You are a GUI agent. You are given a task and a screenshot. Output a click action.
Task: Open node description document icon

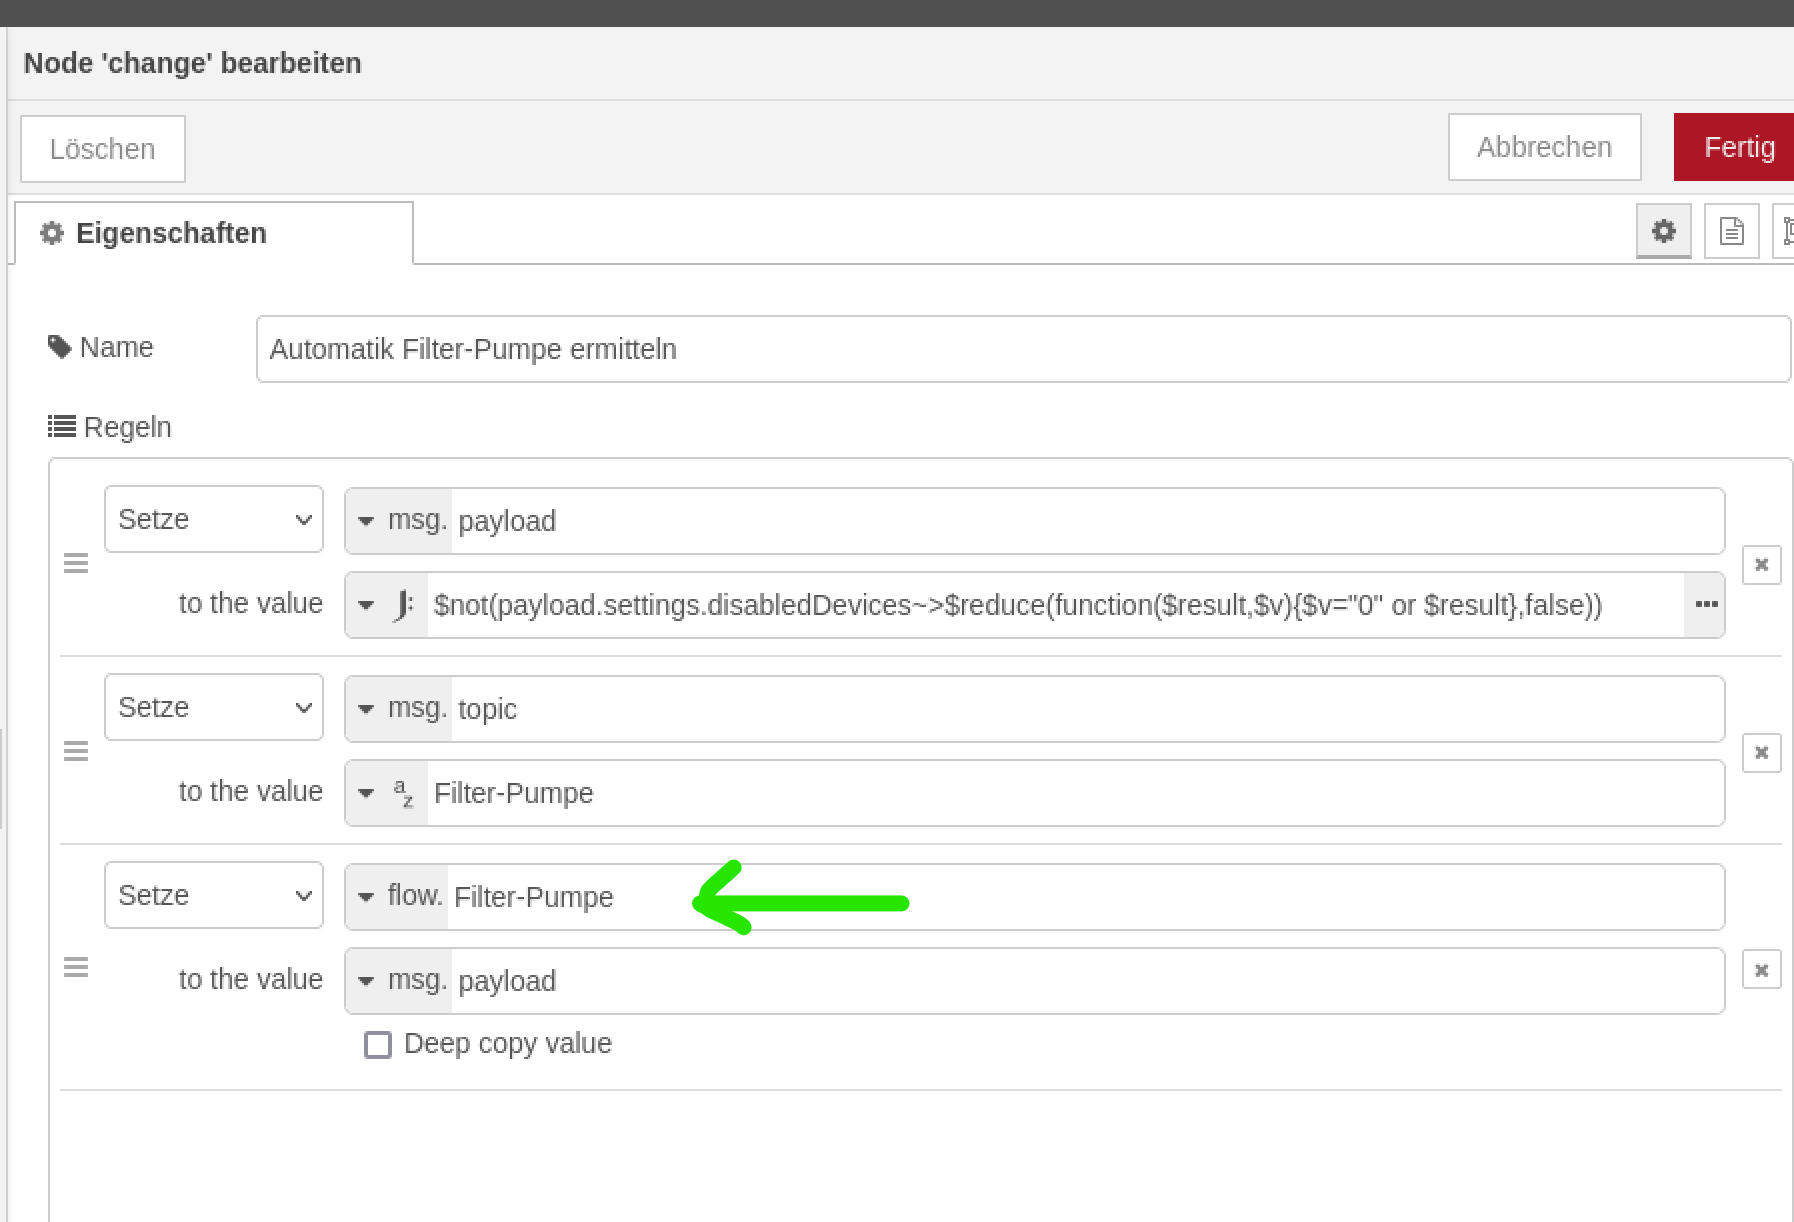pos(1731,231)
